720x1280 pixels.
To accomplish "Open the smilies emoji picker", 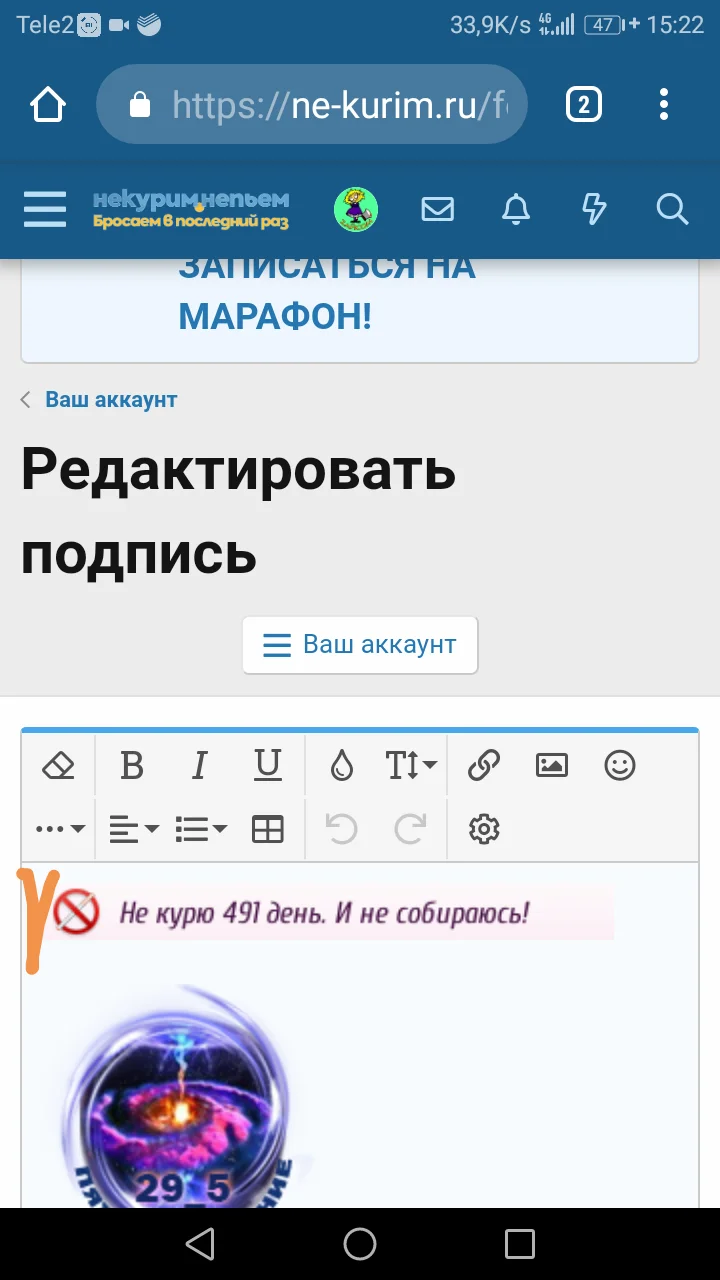I will coord(620,767).
